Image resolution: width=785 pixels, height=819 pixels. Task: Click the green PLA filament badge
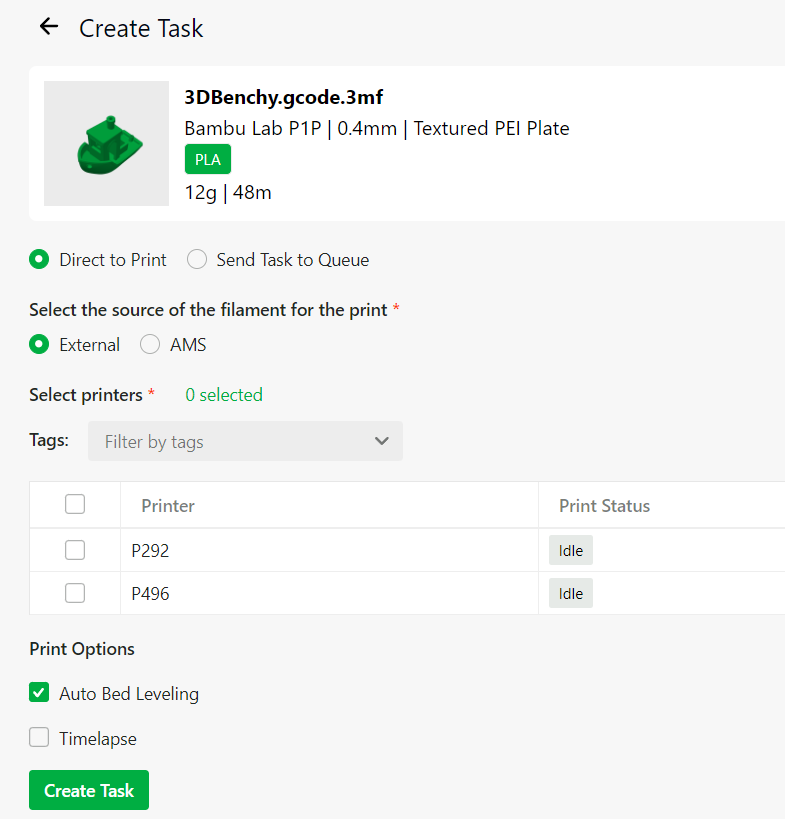tap(207, 160)
